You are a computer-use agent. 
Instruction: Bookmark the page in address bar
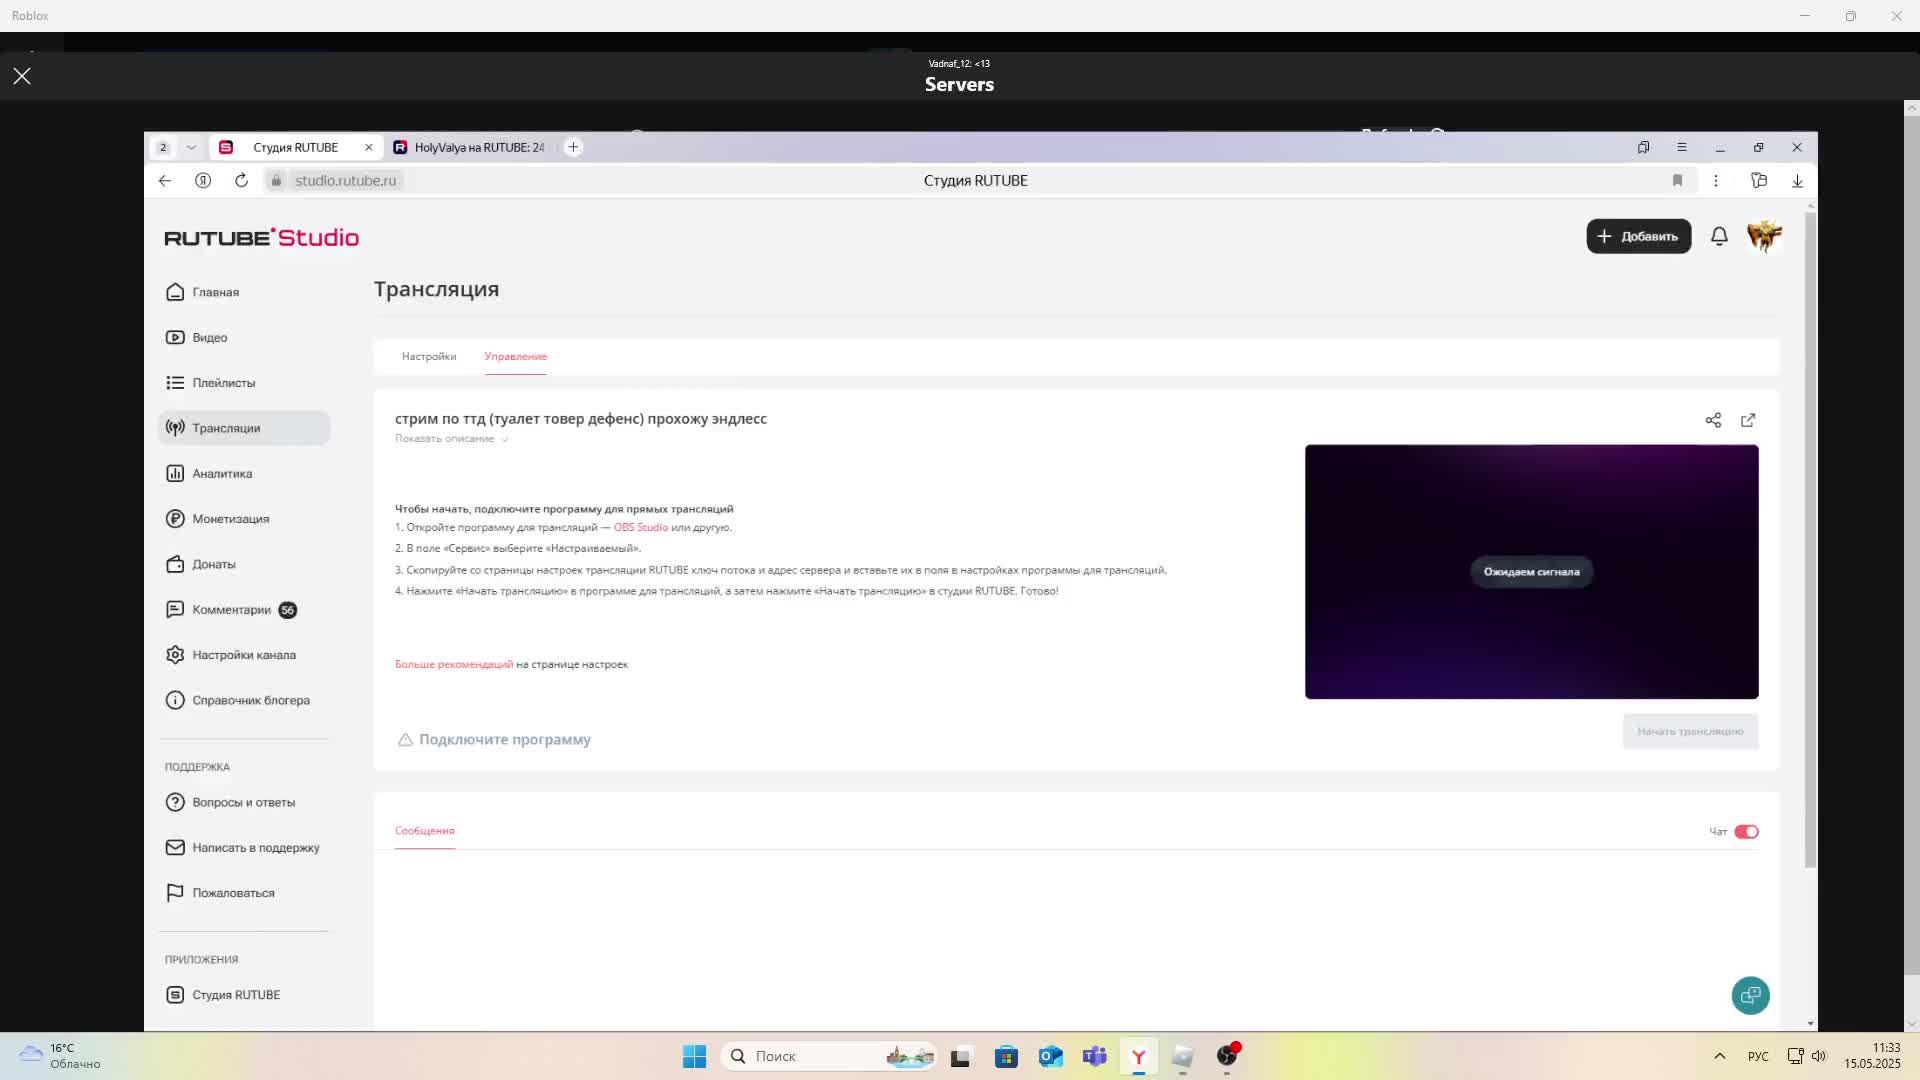click(1677, 181)
